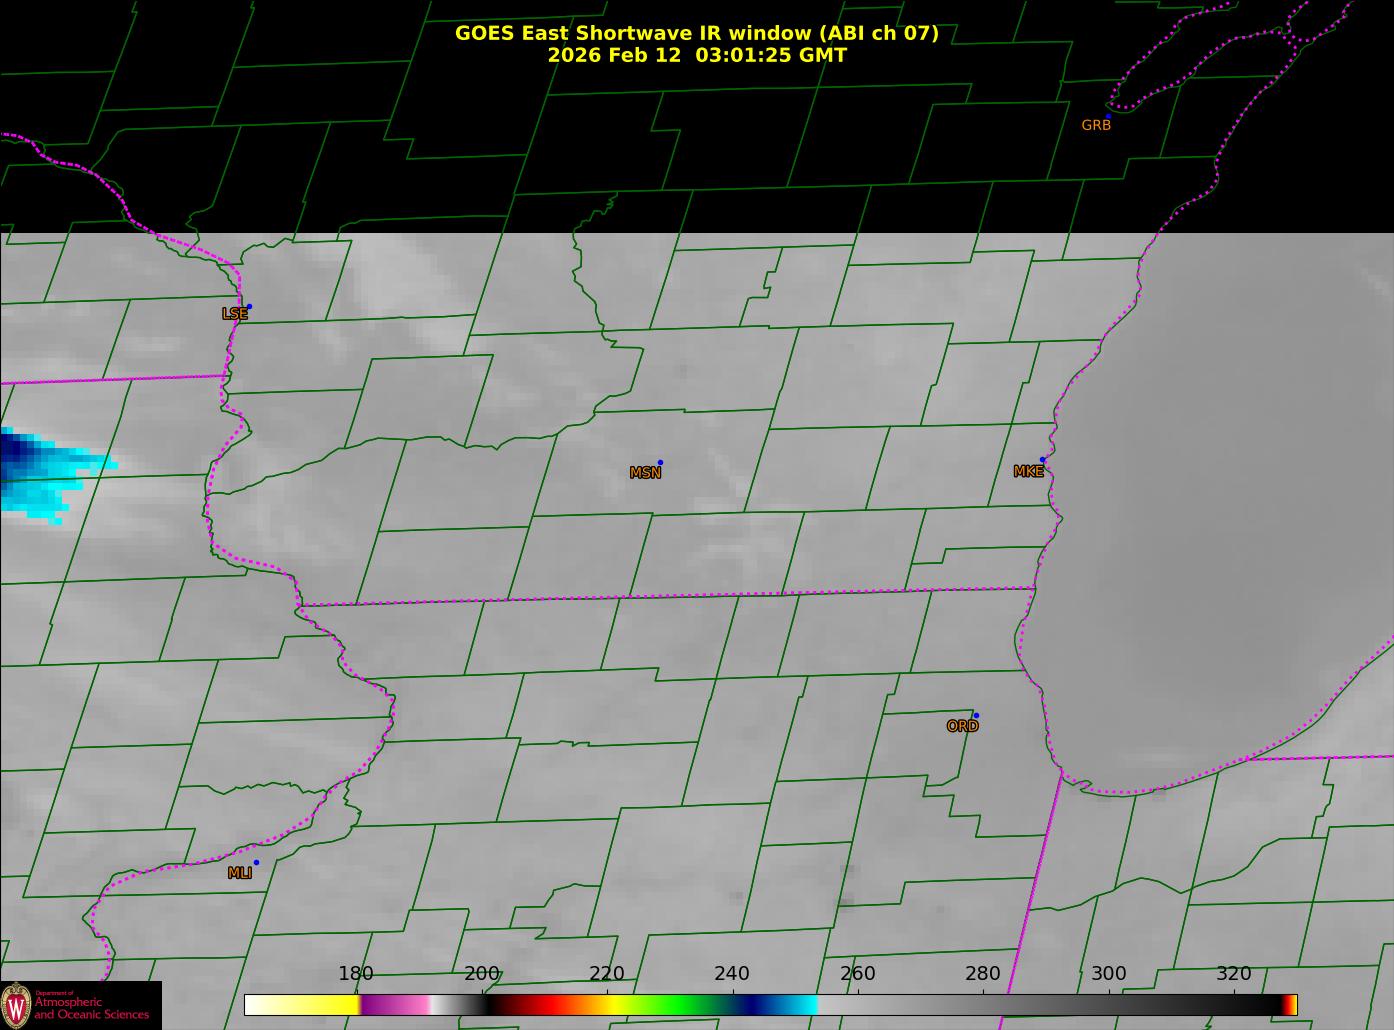Screen dimensions: 1394x1030
Task: Click the LSE station label
Action: pos(234,314)
